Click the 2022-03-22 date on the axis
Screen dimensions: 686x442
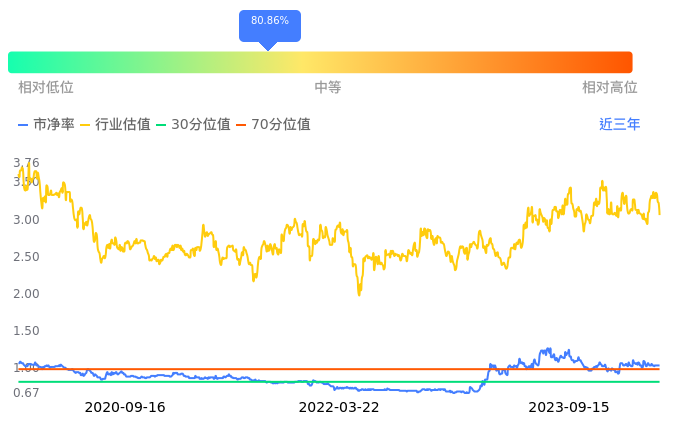tap(339, 408)
